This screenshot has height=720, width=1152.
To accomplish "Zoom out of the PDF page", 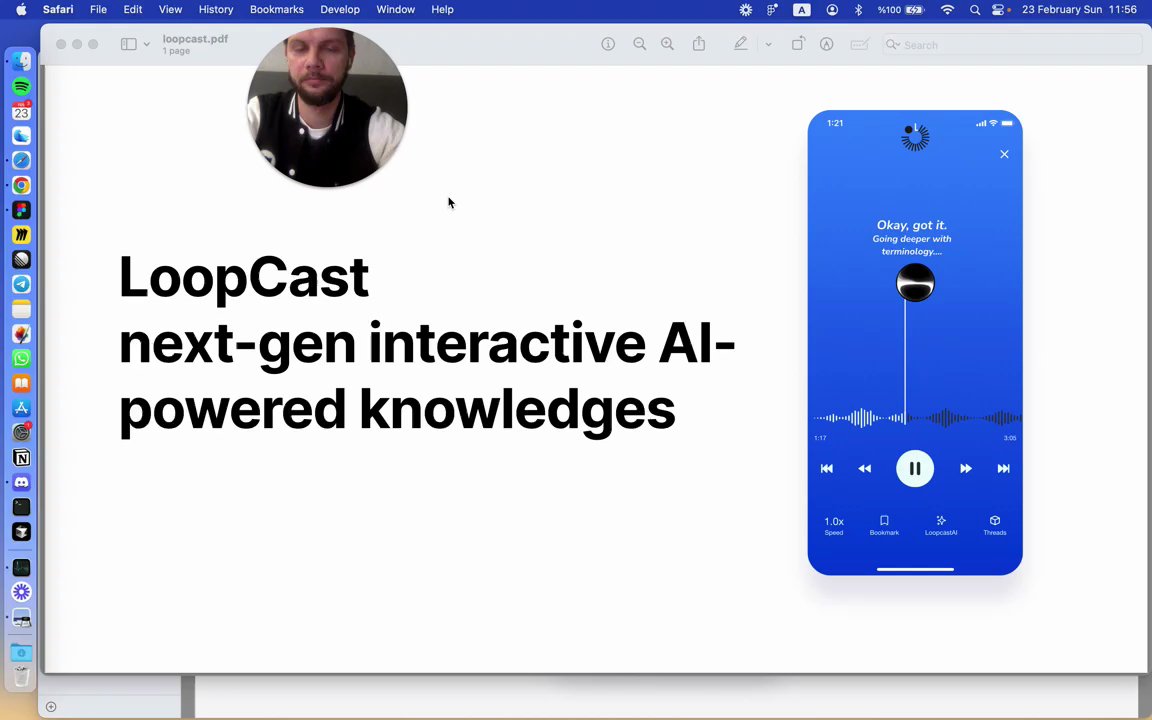I will coord(639,44).
